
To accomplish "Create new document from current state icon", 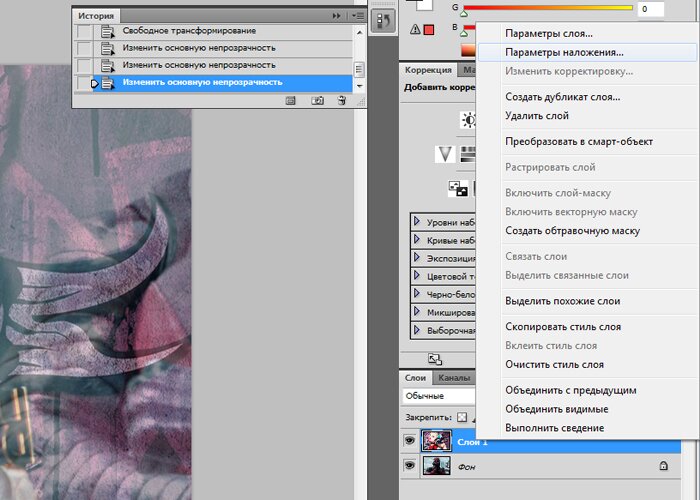I will [291, 100].
